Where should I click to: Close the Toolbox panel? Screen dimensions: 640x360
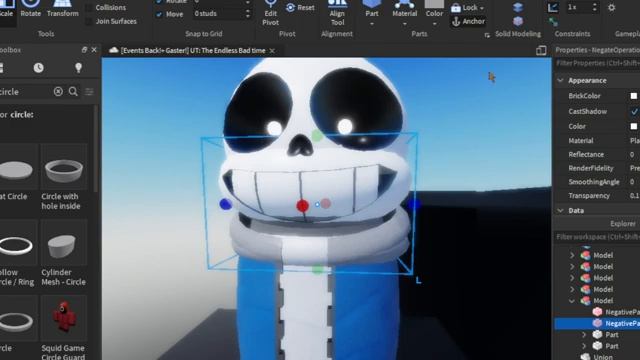click(x=94, y=50)
